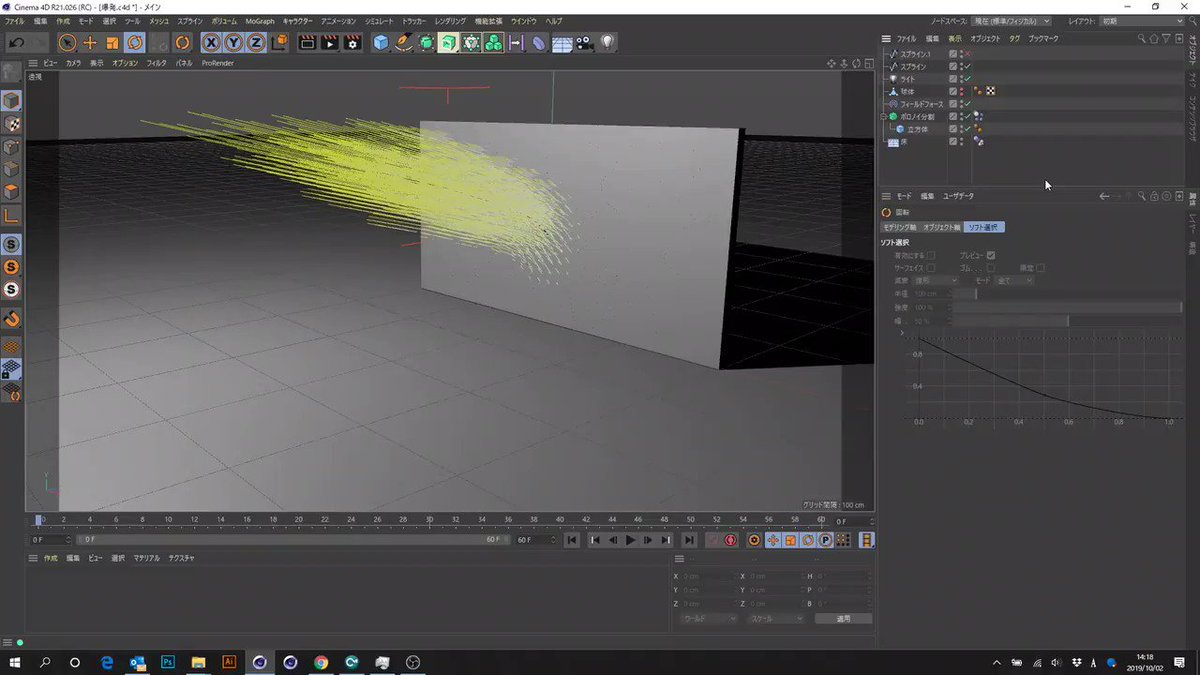
Task: Toggle 限定 checkbox
Action: click(x=1040, y=268)
